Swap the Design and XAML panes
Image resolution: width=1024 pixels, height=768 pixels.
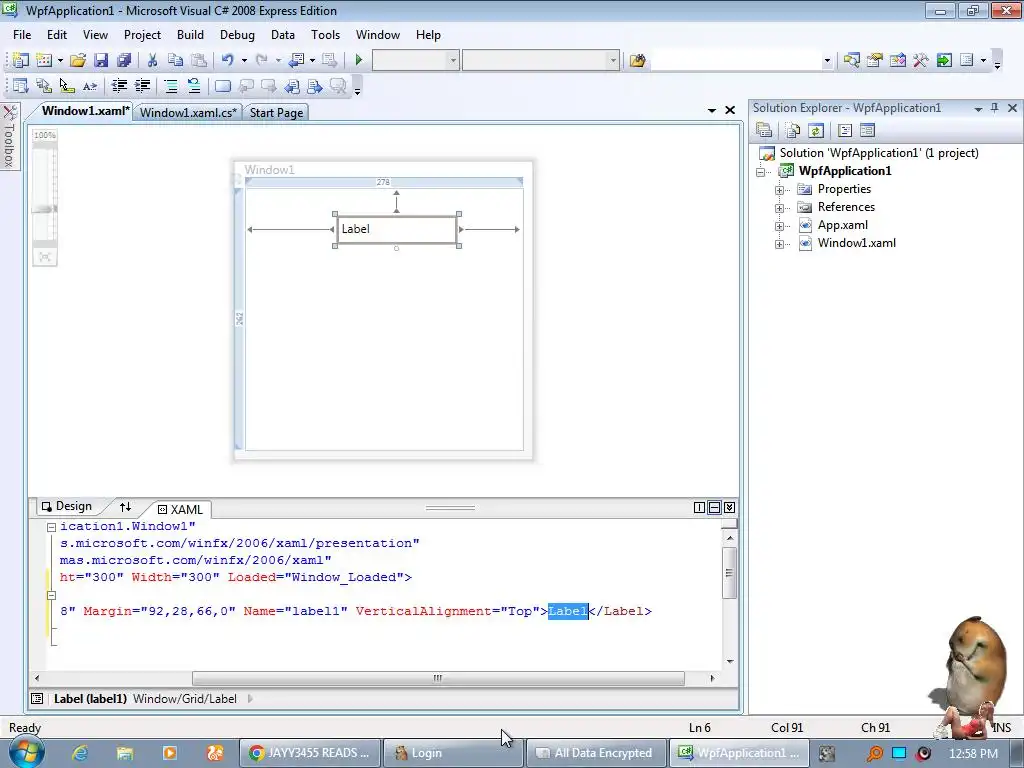tap(125, 507)
